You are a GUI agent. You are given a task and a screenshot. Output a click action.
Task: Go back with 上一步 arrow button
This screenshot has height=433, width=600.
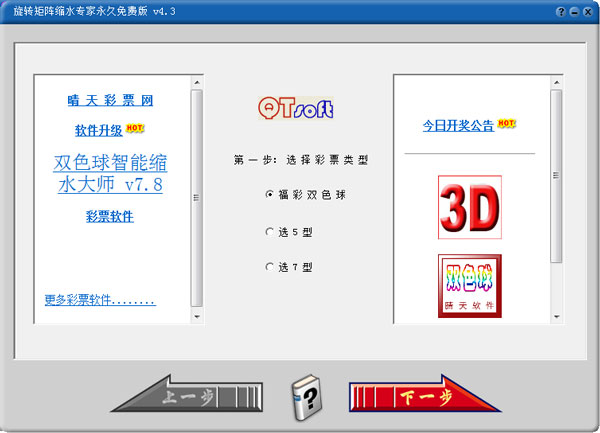click(x=185, y=397)
